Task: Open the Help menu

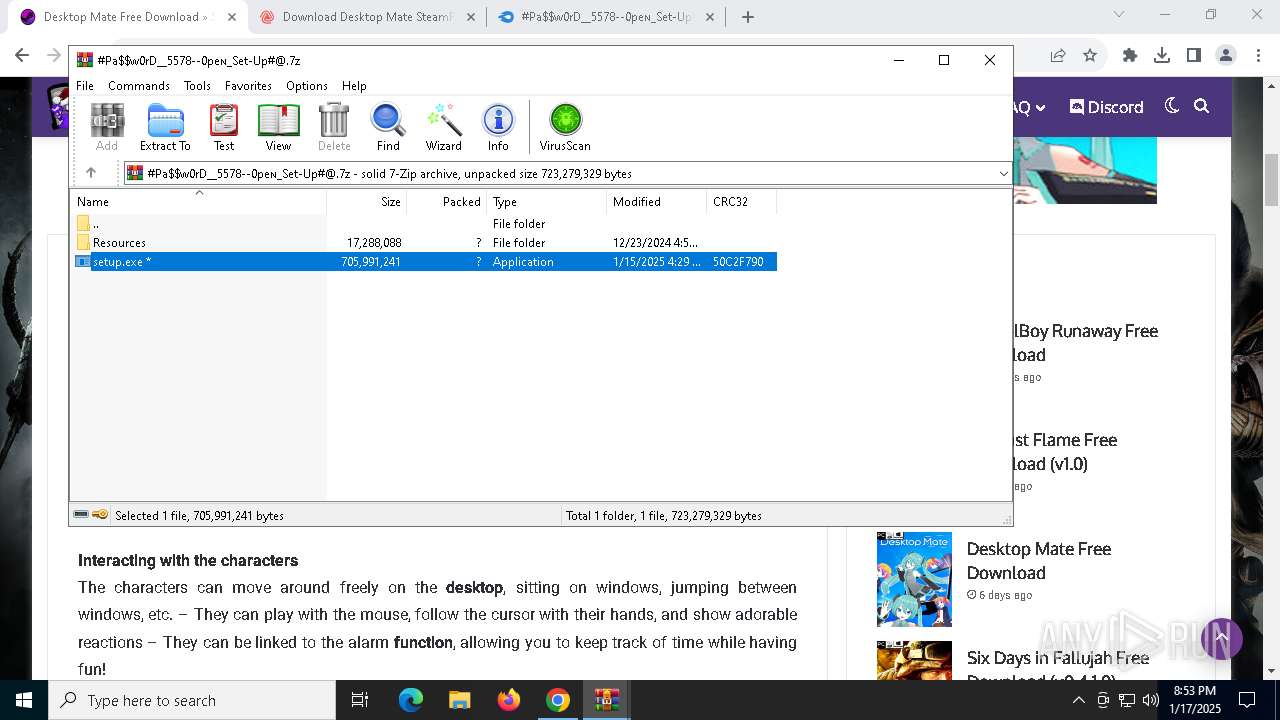Action: point(354,86)
